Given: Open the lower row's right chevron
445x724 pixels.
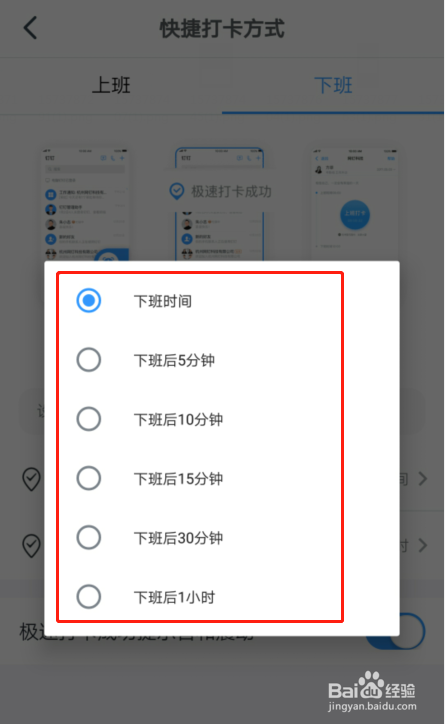Looking at the screenshot, I should pyautogui.click(x=422, y=545).
